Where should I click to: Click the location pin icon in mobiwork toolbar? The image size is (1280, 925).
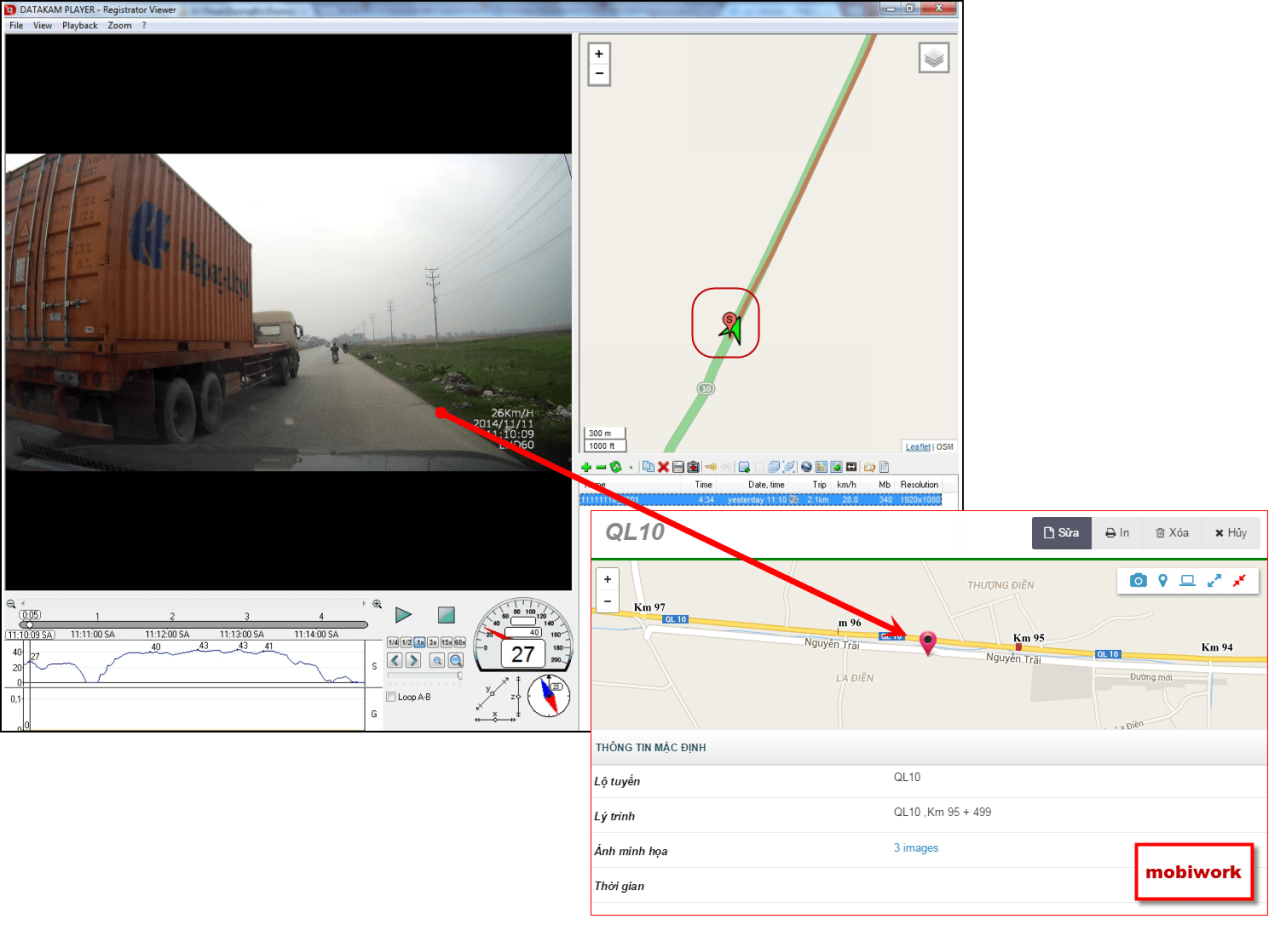1162,580
